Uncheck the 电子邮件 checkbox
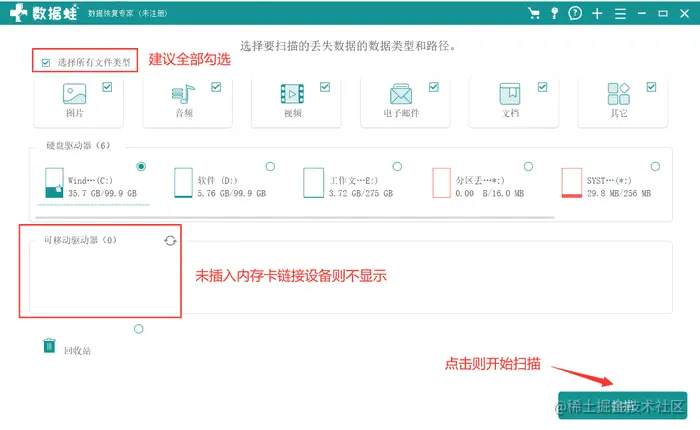The image size is (700, 430). 433,87
